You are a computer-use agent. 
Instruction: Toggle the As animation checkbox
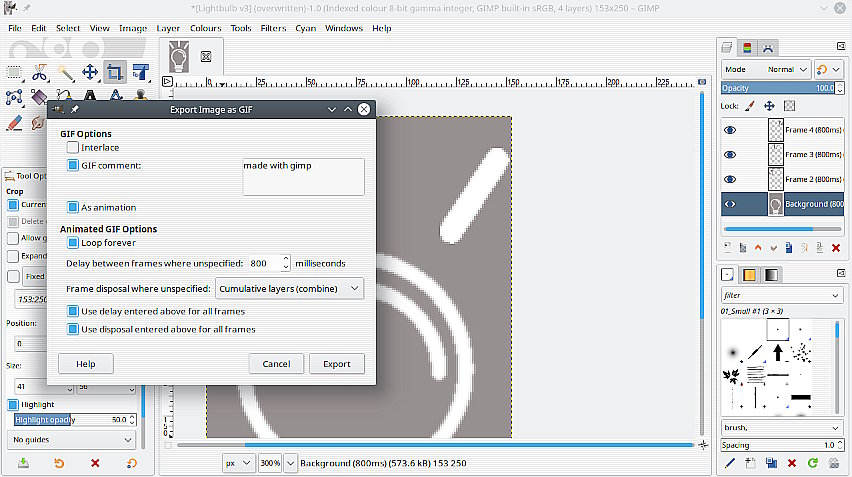point(73,207)
